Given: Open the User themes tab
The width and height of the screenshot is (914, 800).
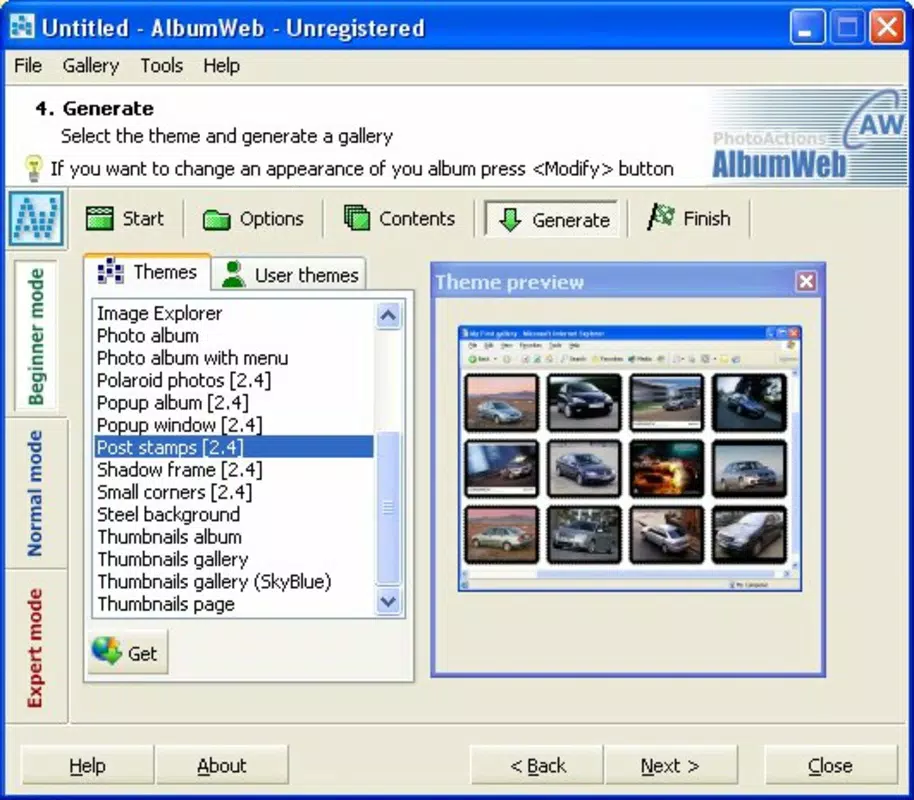Looking at the screenshot, I should click(x=290, y=275).
